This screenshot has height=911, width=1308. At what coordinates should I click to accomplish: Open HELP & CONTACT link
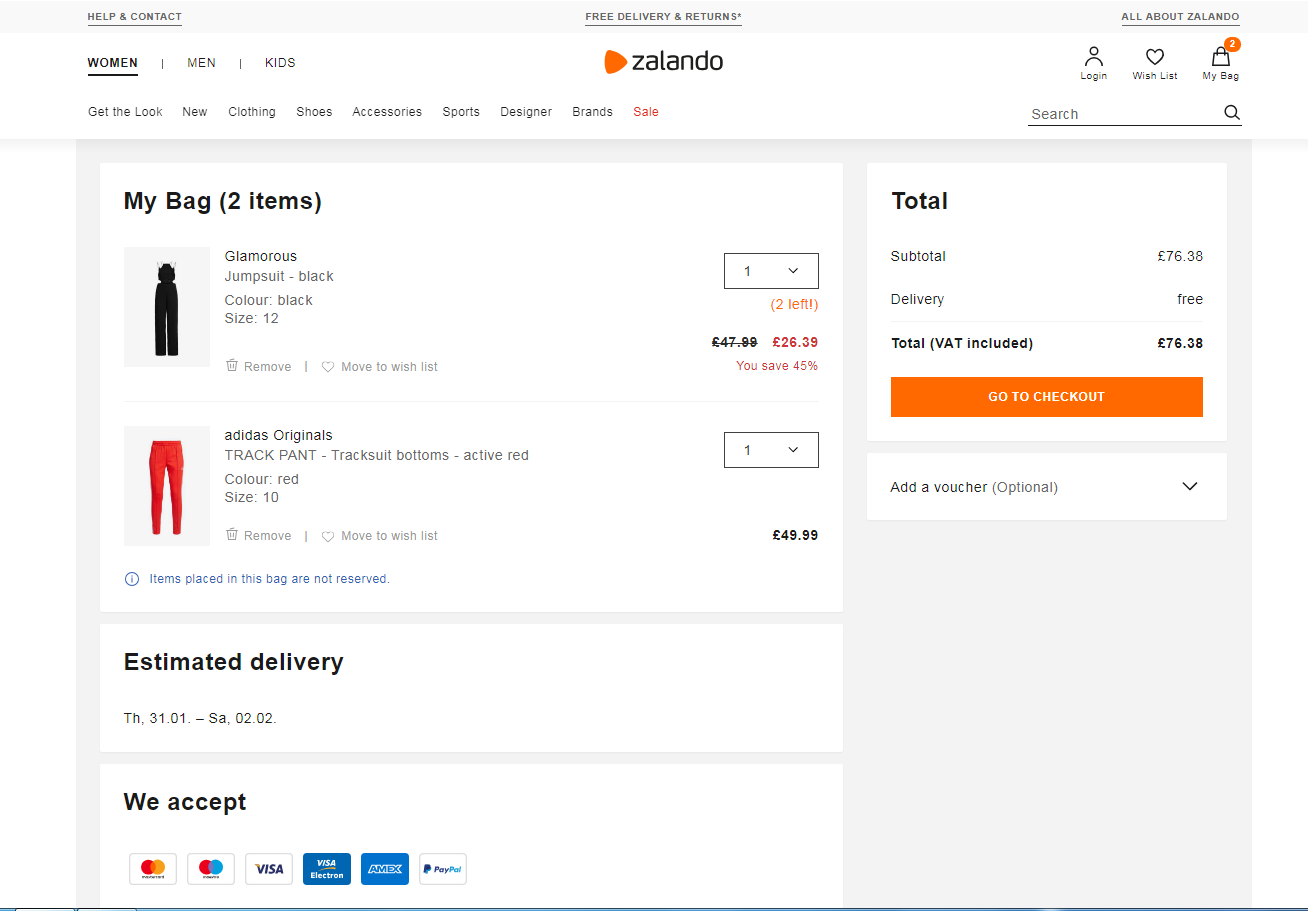click(135, 17)
